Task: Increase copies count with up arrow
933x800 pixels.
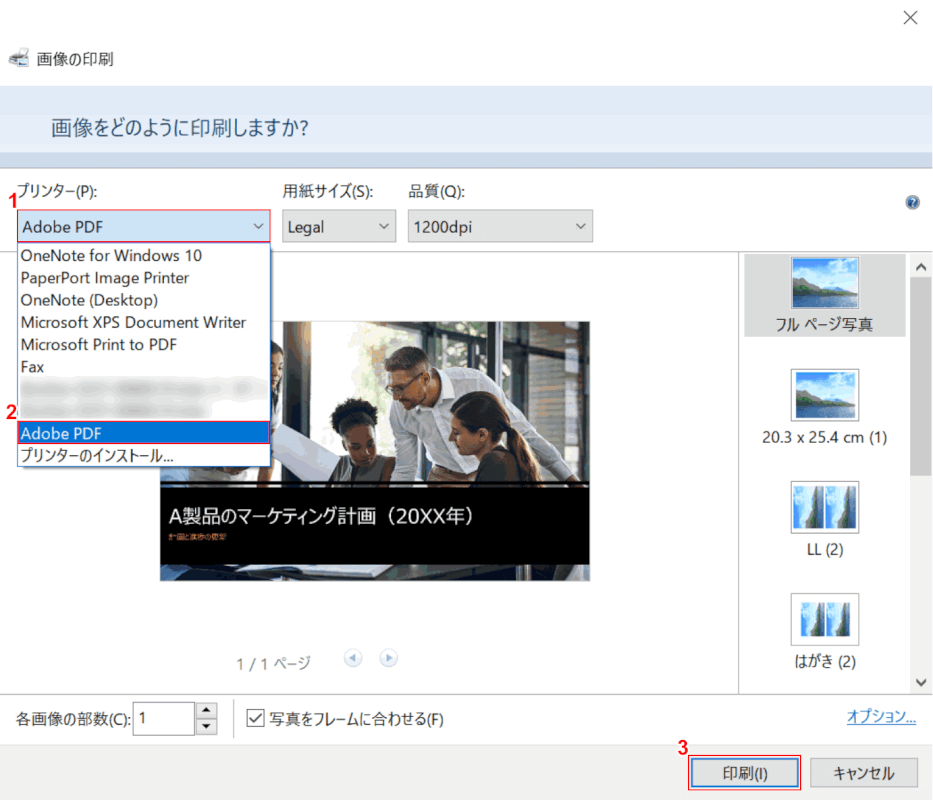Action: [x=207, y=710]
